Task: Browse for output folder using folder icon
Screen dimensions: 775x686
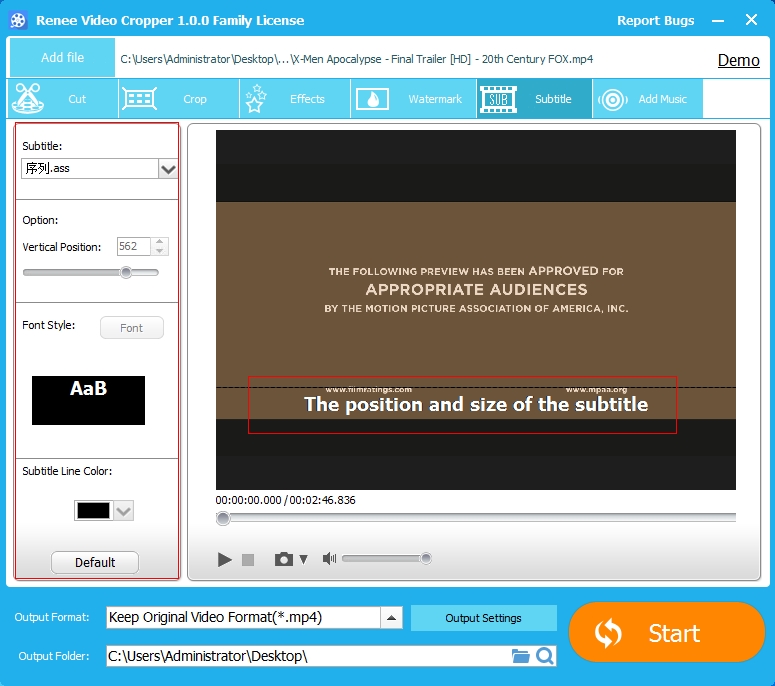Action: (x=520, y=656)
